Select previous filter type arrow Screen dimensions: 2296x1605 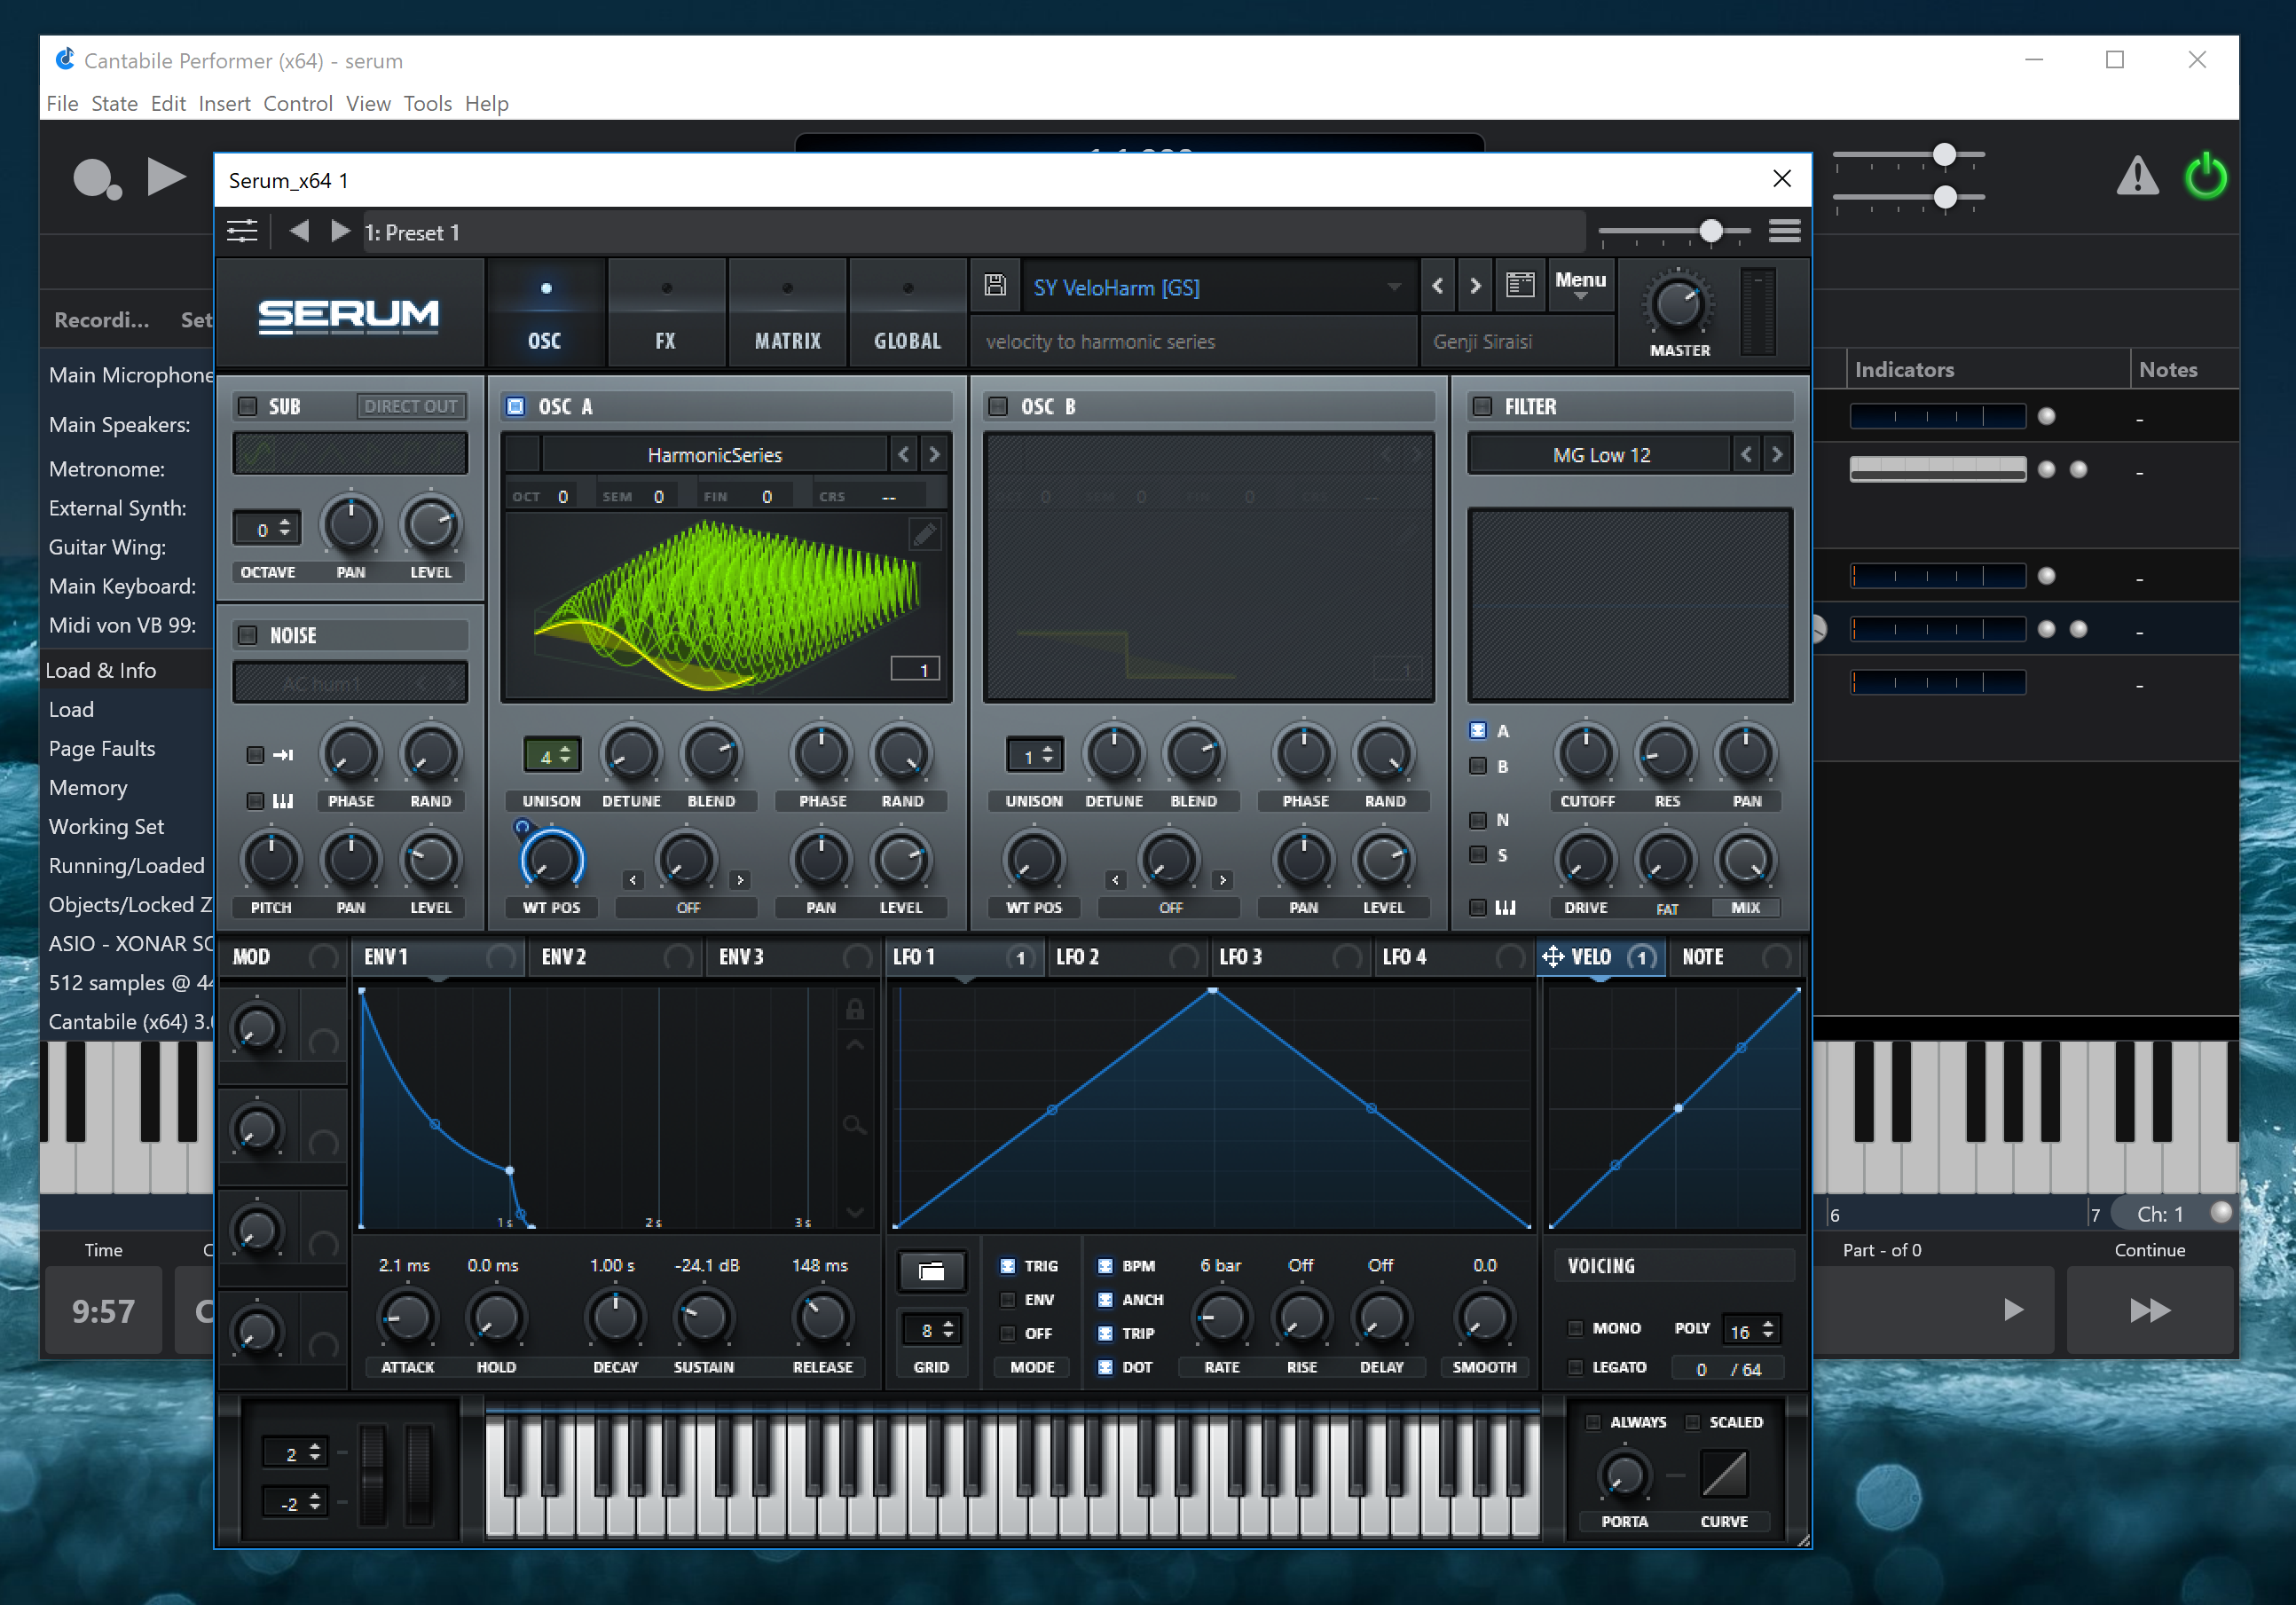click(x=1746, y=455)
